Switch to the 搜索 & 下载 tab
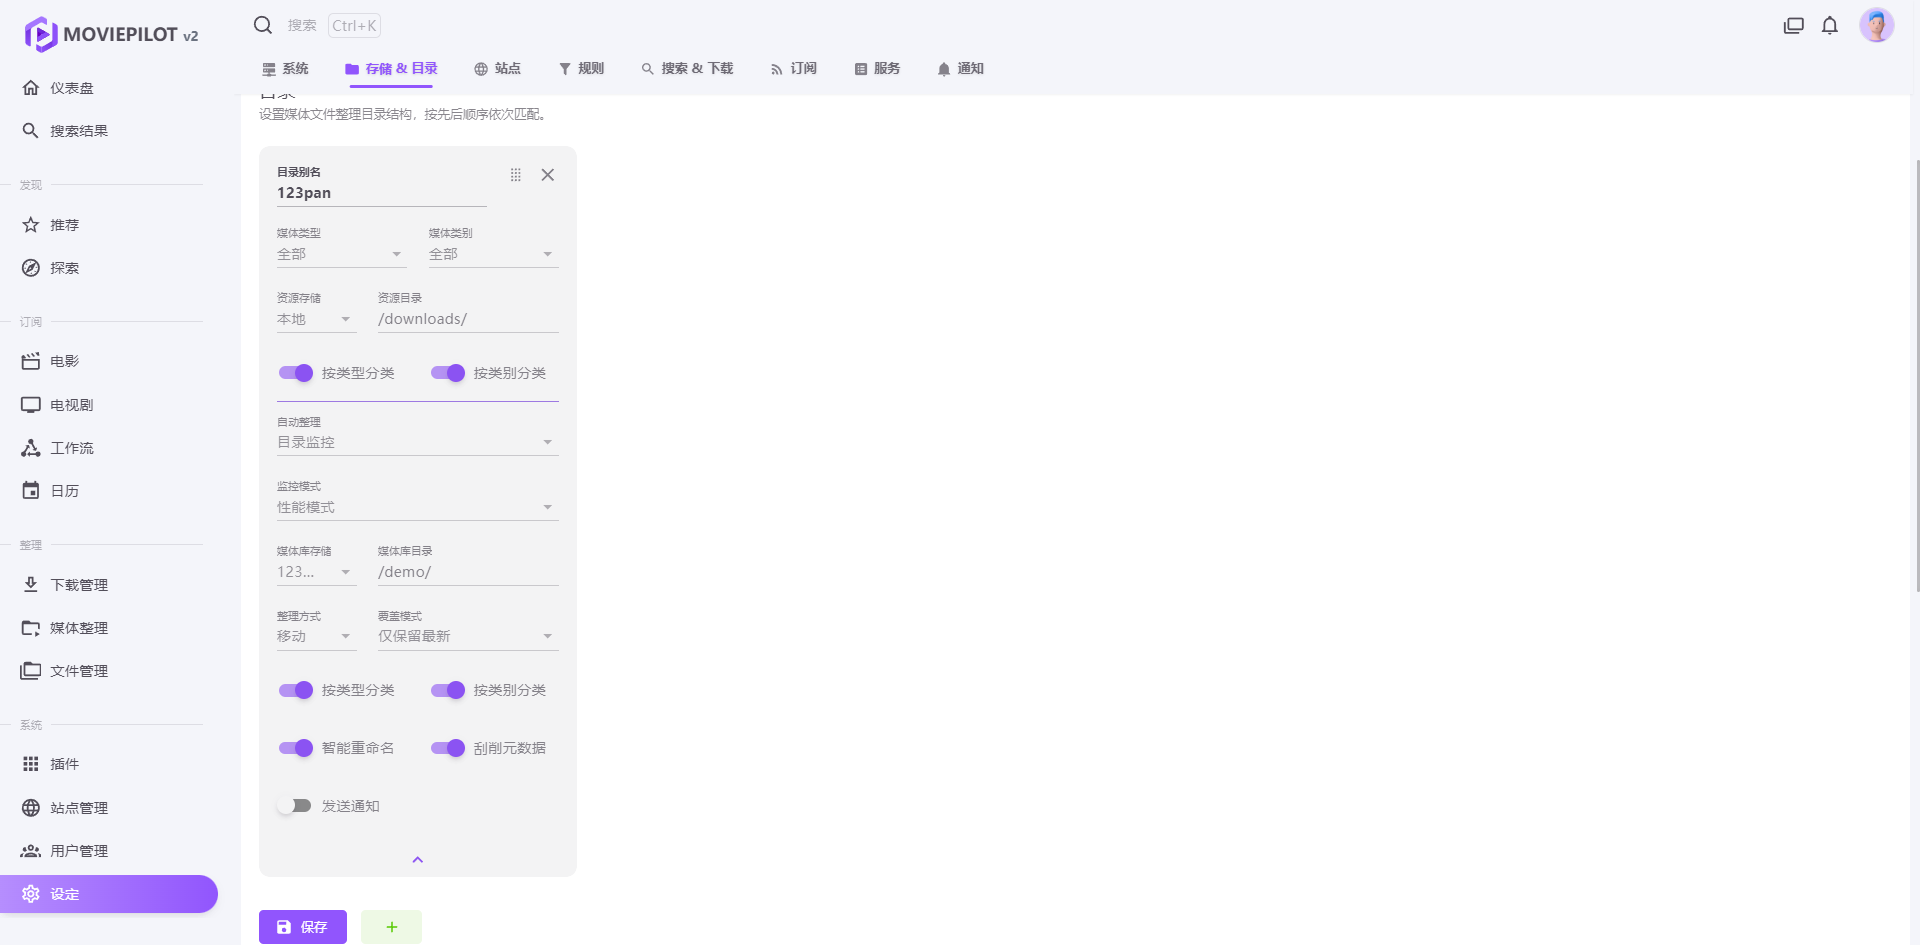1920x945 pixels. [x=687, y=69]
